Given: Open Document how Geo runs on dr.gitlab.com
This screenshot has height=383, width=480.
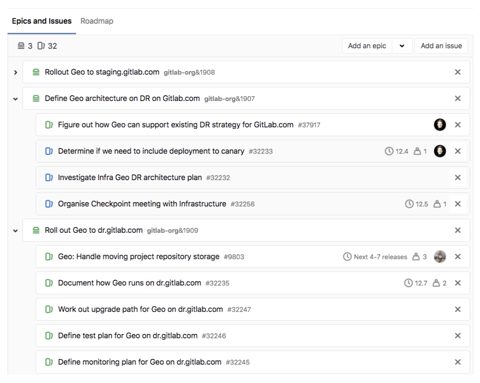Looking at the screenshot, I should [129, 283].
